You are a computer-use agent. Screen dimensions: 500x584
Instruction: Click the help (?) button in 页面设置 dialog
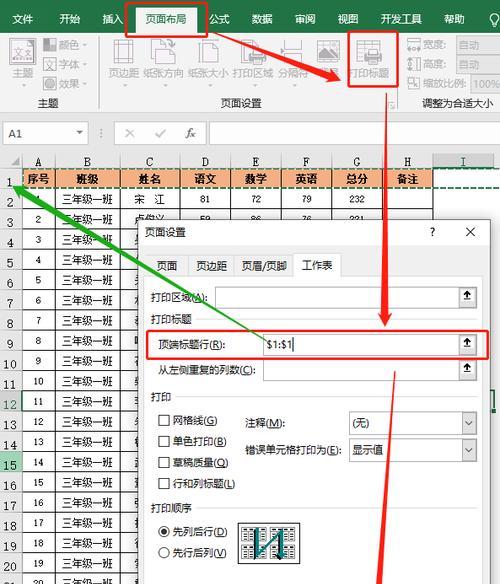pos(432,232)
